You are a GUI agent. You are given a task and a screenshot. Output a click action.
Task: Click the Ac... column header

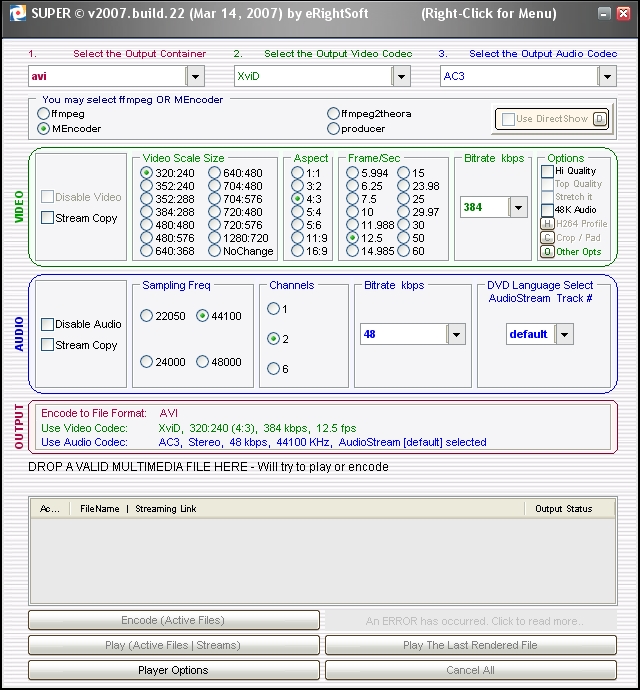tap(50, 509)
